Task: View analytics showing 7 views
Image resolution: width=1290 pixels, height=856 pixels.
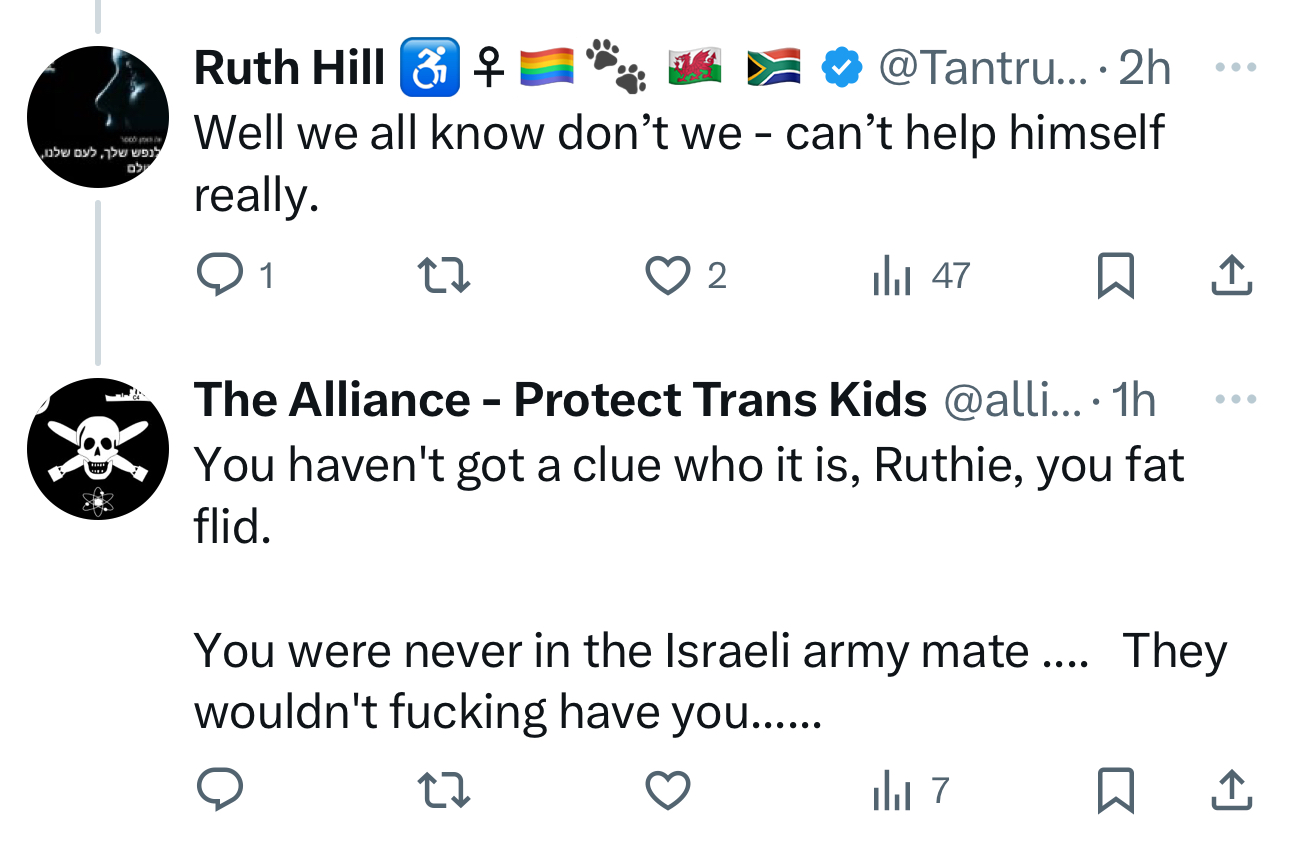Action: click(x=909, y=791)
